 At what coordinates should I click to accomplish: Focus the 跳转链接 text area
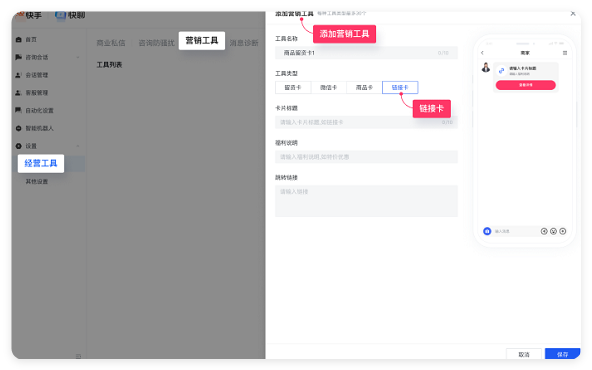coord(366,201)
